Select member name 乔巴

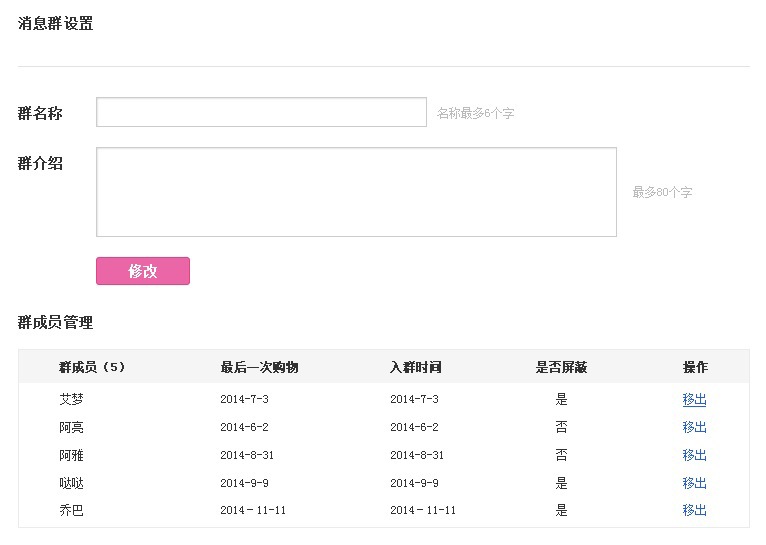click(x=71, y=510)
